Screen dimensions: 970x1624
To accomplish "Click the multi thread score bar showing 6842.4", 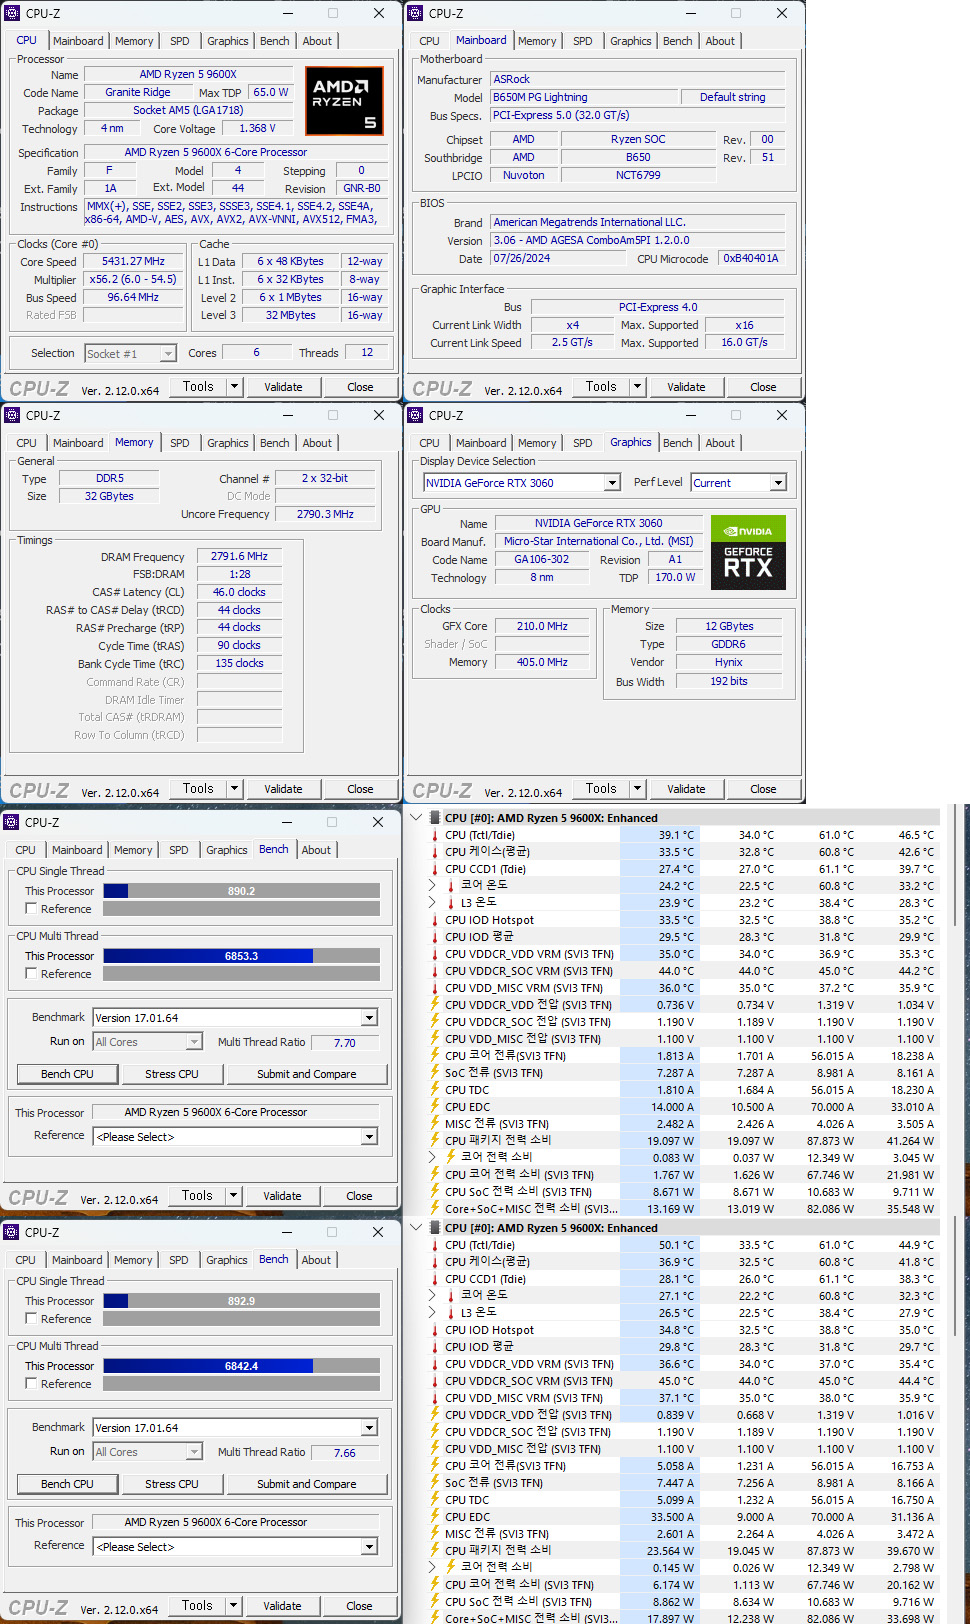I will [x=241, y=1366].
